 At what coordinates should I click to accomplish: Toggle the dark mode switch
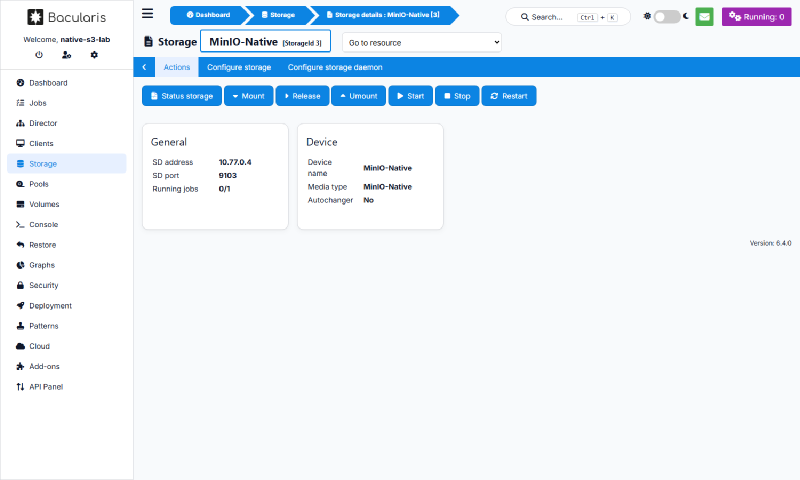tap(667, 17)
